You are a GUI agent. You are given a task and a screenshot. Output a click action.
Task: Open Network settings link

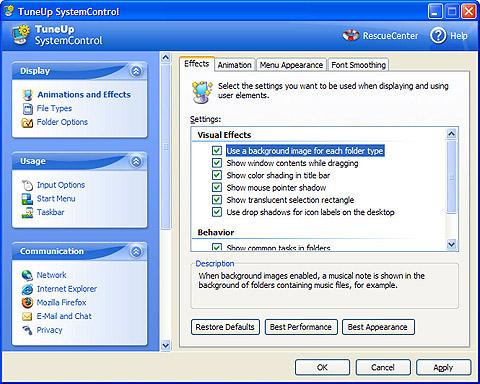point(52,275)
